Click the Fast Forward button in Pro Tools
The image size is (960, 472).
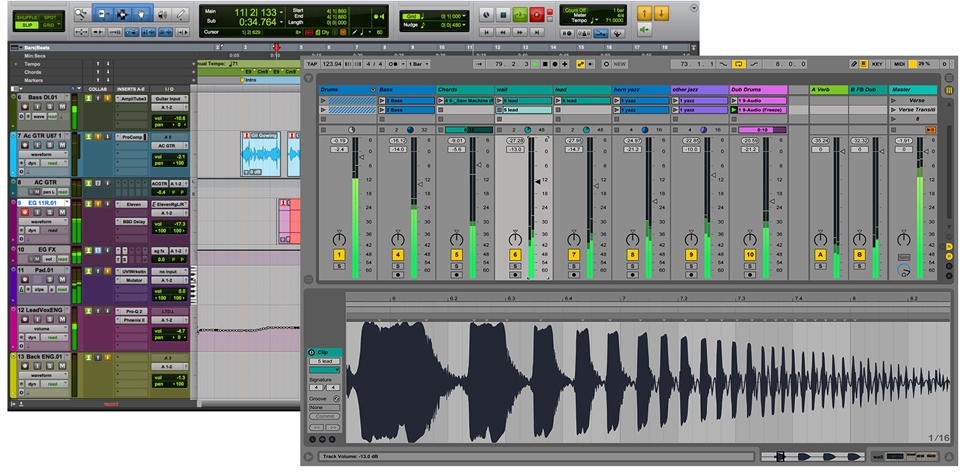[520, 32]
